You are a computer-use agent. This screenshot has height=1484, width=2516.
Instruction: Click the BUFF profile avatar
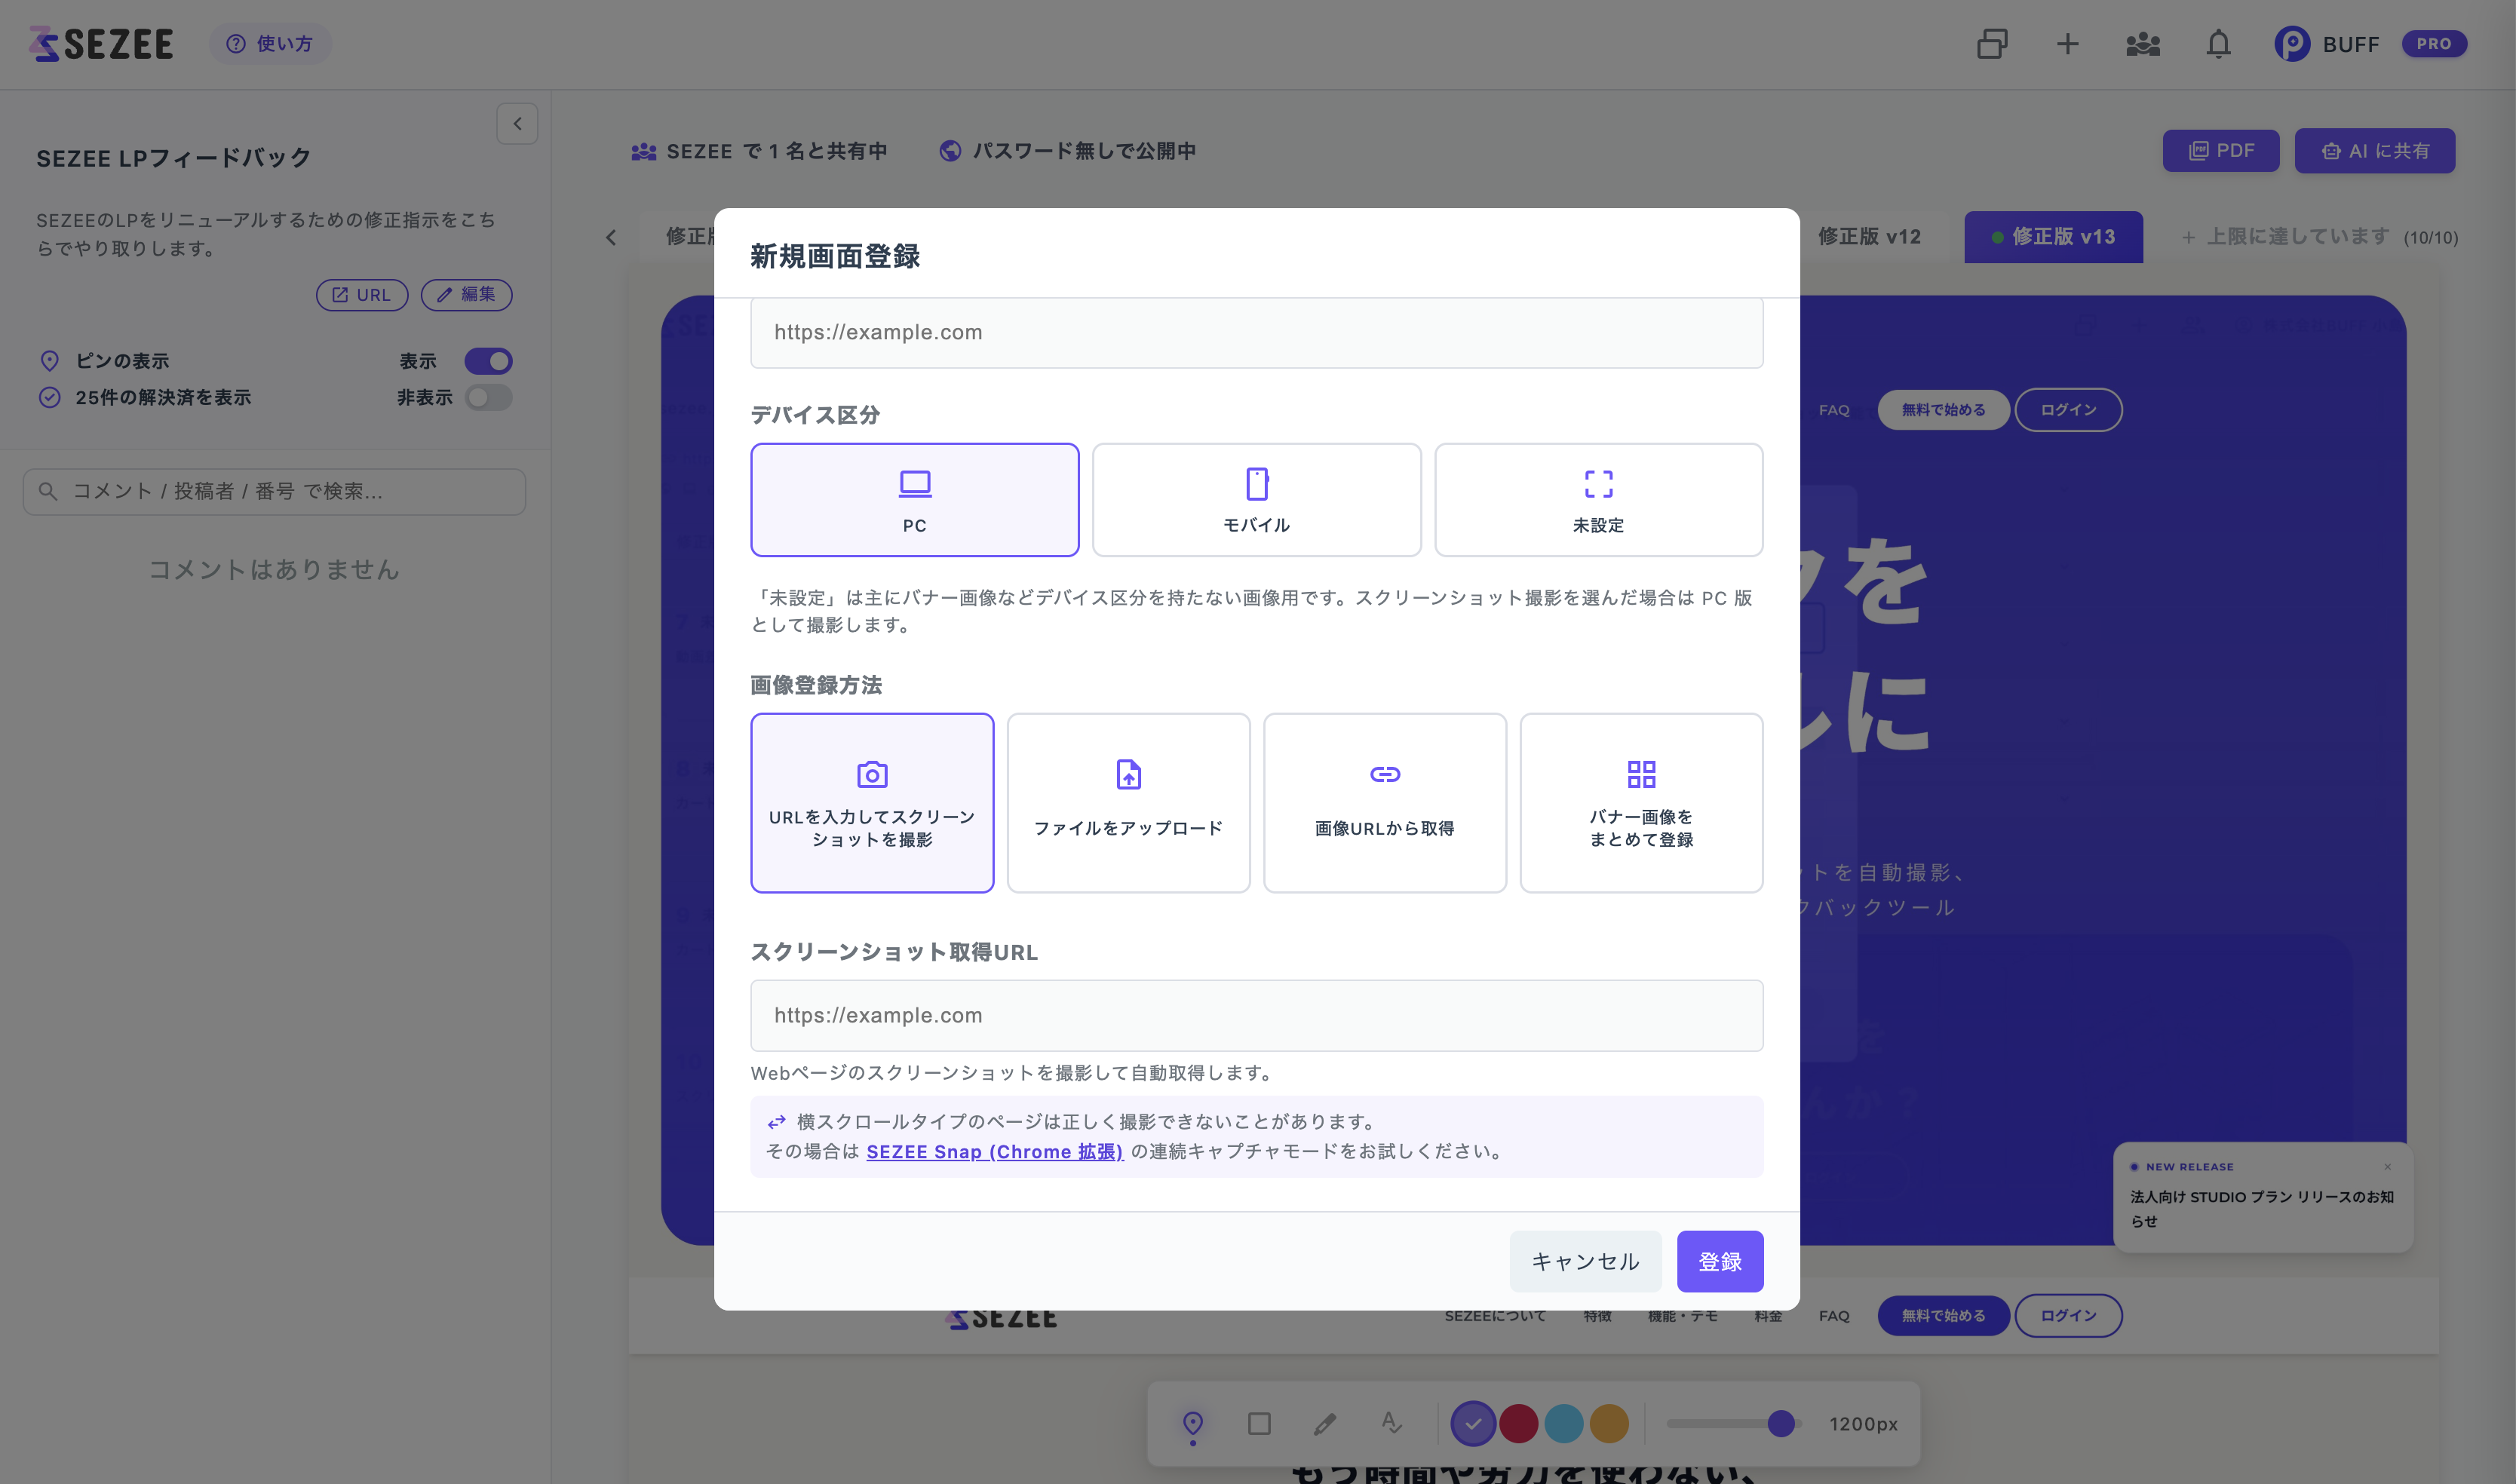pos(2291,43)
